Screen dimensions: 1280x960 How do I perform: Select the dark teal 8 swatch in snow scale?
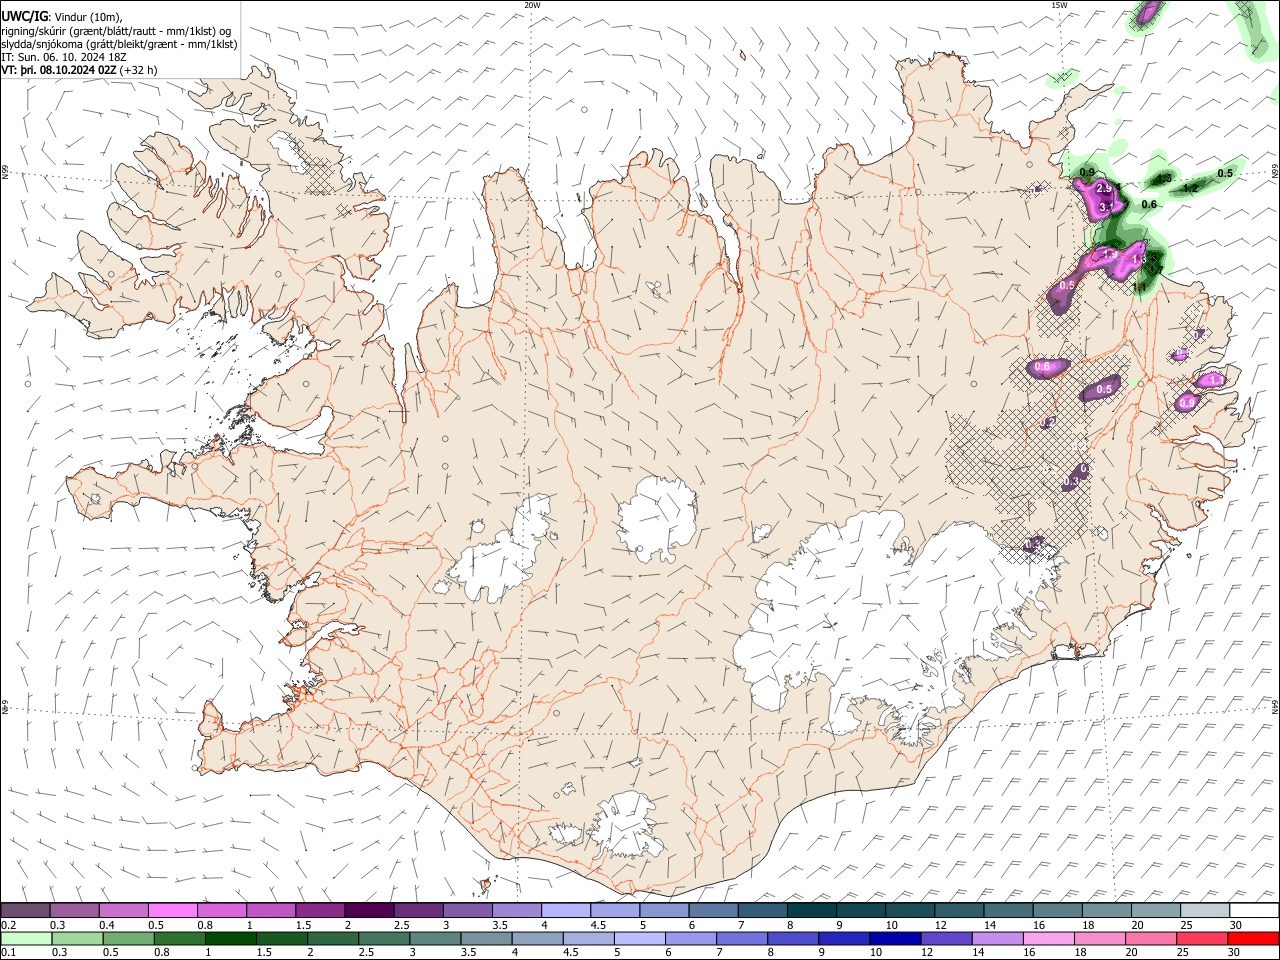(x=811, y=911)
